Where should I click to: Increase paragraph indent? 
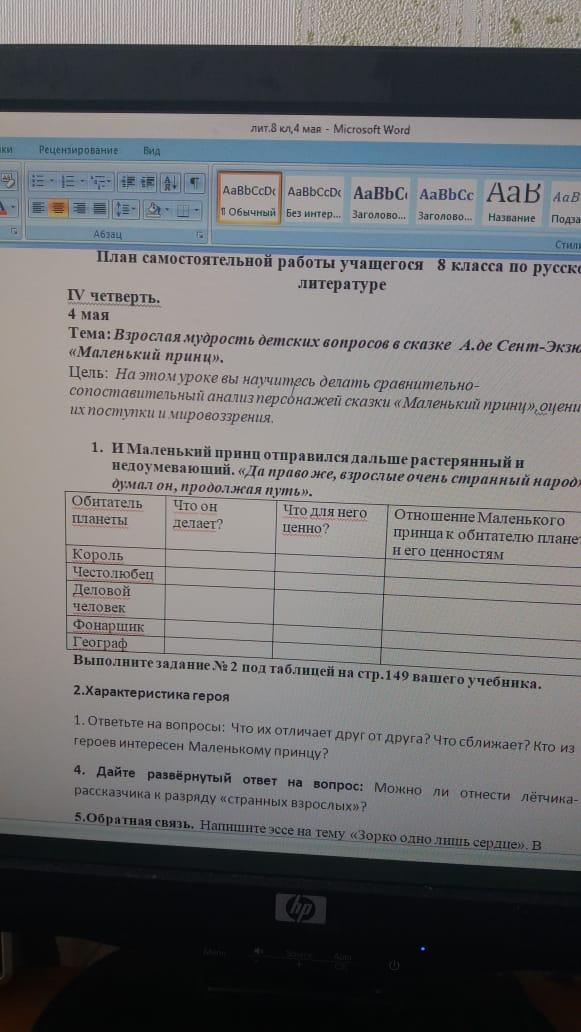[147, 182]
